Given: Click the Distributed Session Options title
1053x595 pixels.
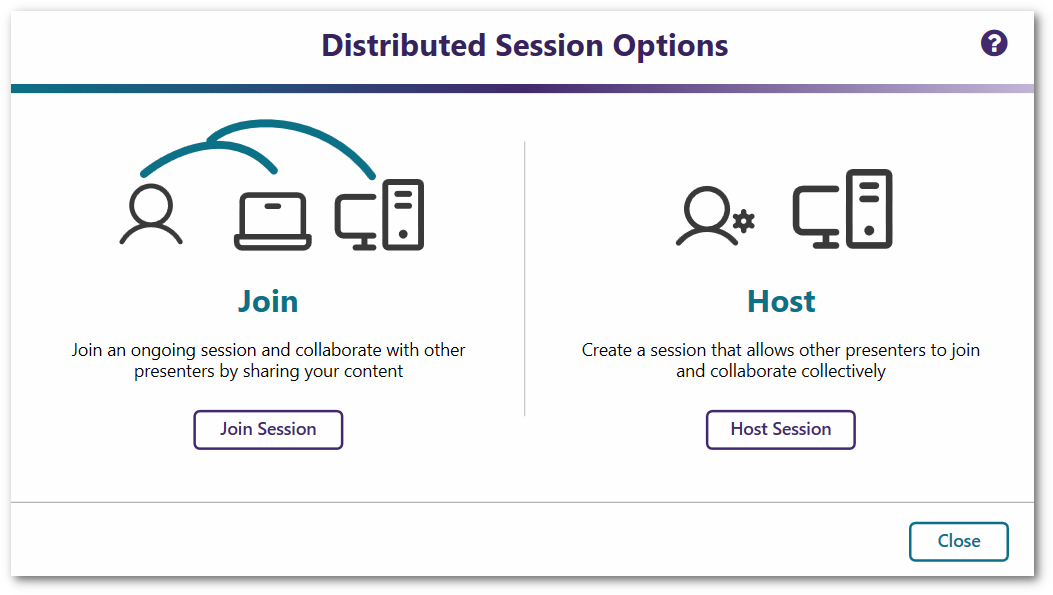Looking at the screenshot, I should (x=524, y=45).
